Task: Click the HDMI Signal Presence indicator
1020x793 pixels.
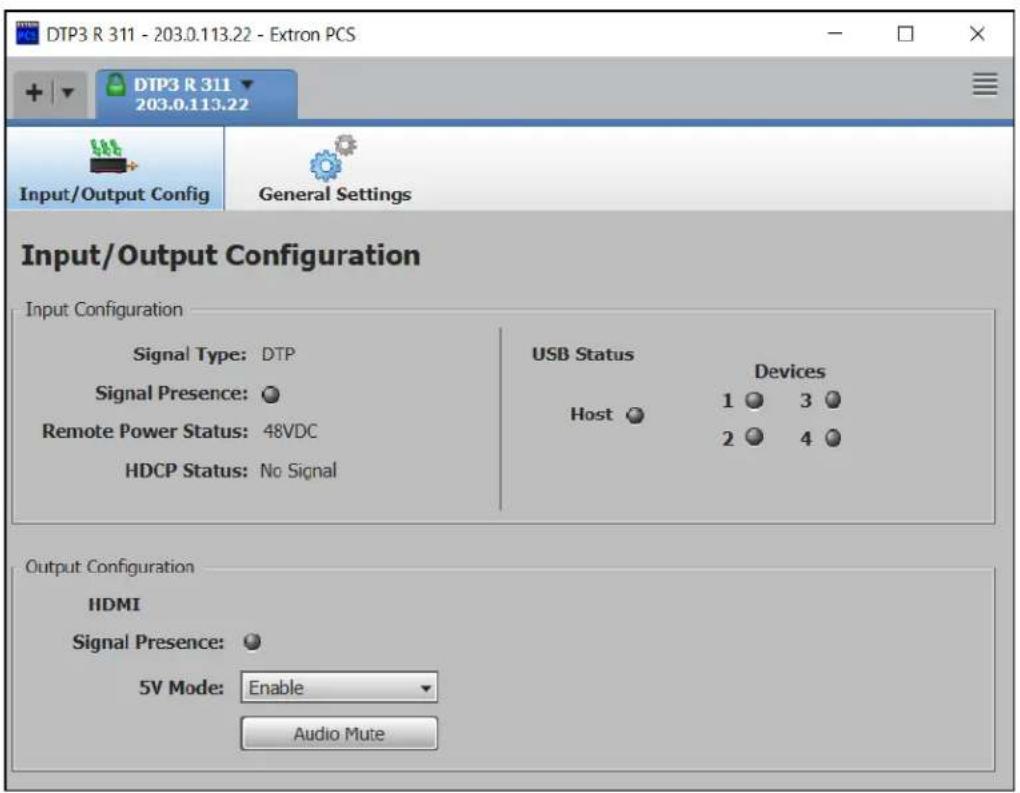Action: 252,642
